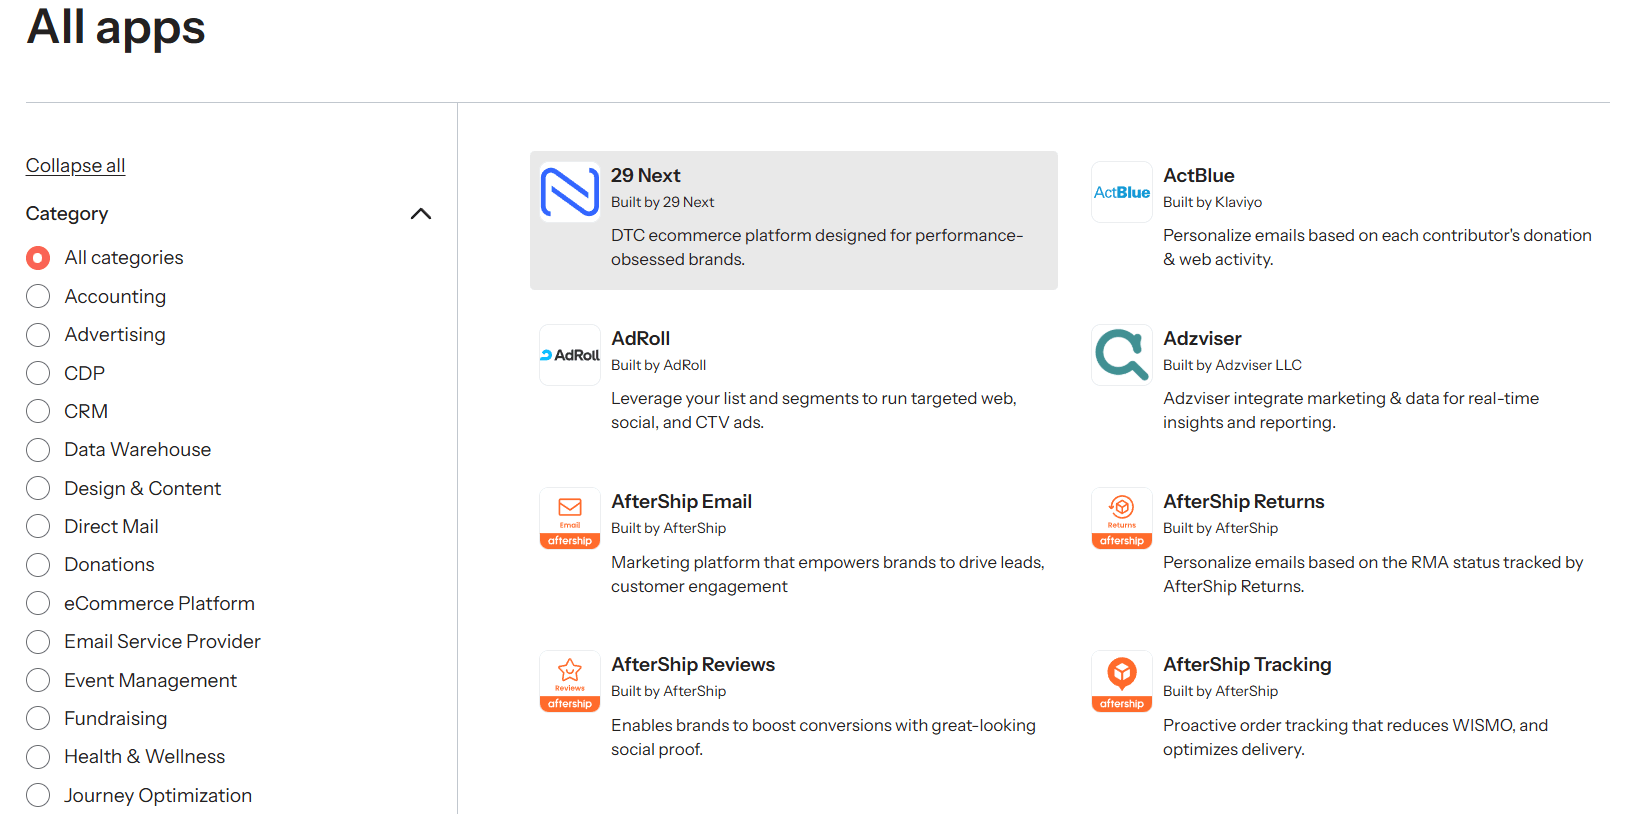The width and height of the screenshot is (1629, 814).
Task: Click the Adzviser magnifier logo icon
Action: click(1121, 355)
